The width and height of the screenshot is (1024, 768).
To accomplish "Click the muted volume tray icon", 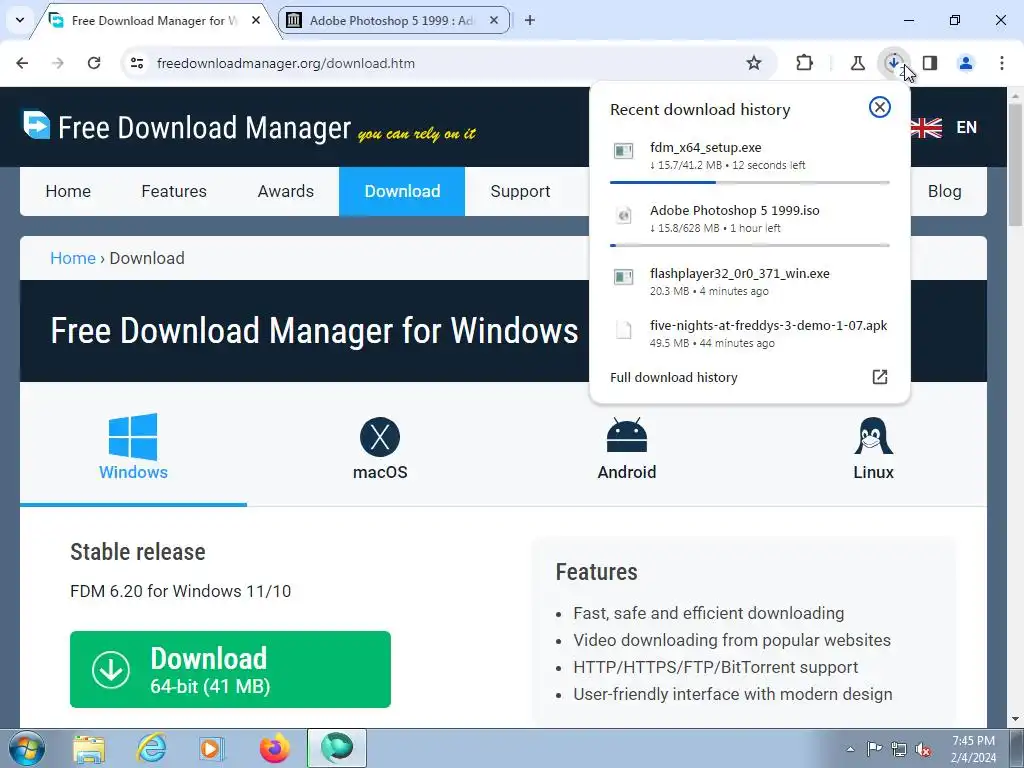I will click(923, 749).
